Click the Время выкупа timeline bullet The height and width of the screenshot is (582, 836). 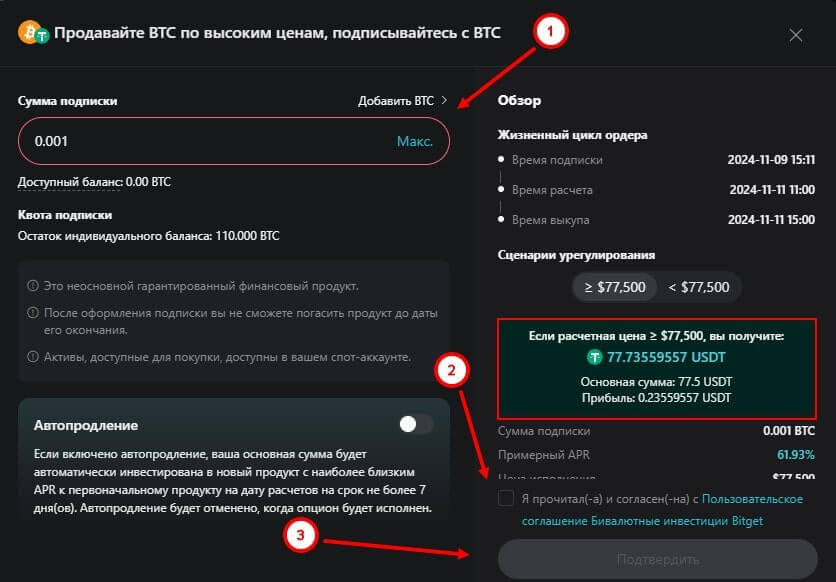500,220
